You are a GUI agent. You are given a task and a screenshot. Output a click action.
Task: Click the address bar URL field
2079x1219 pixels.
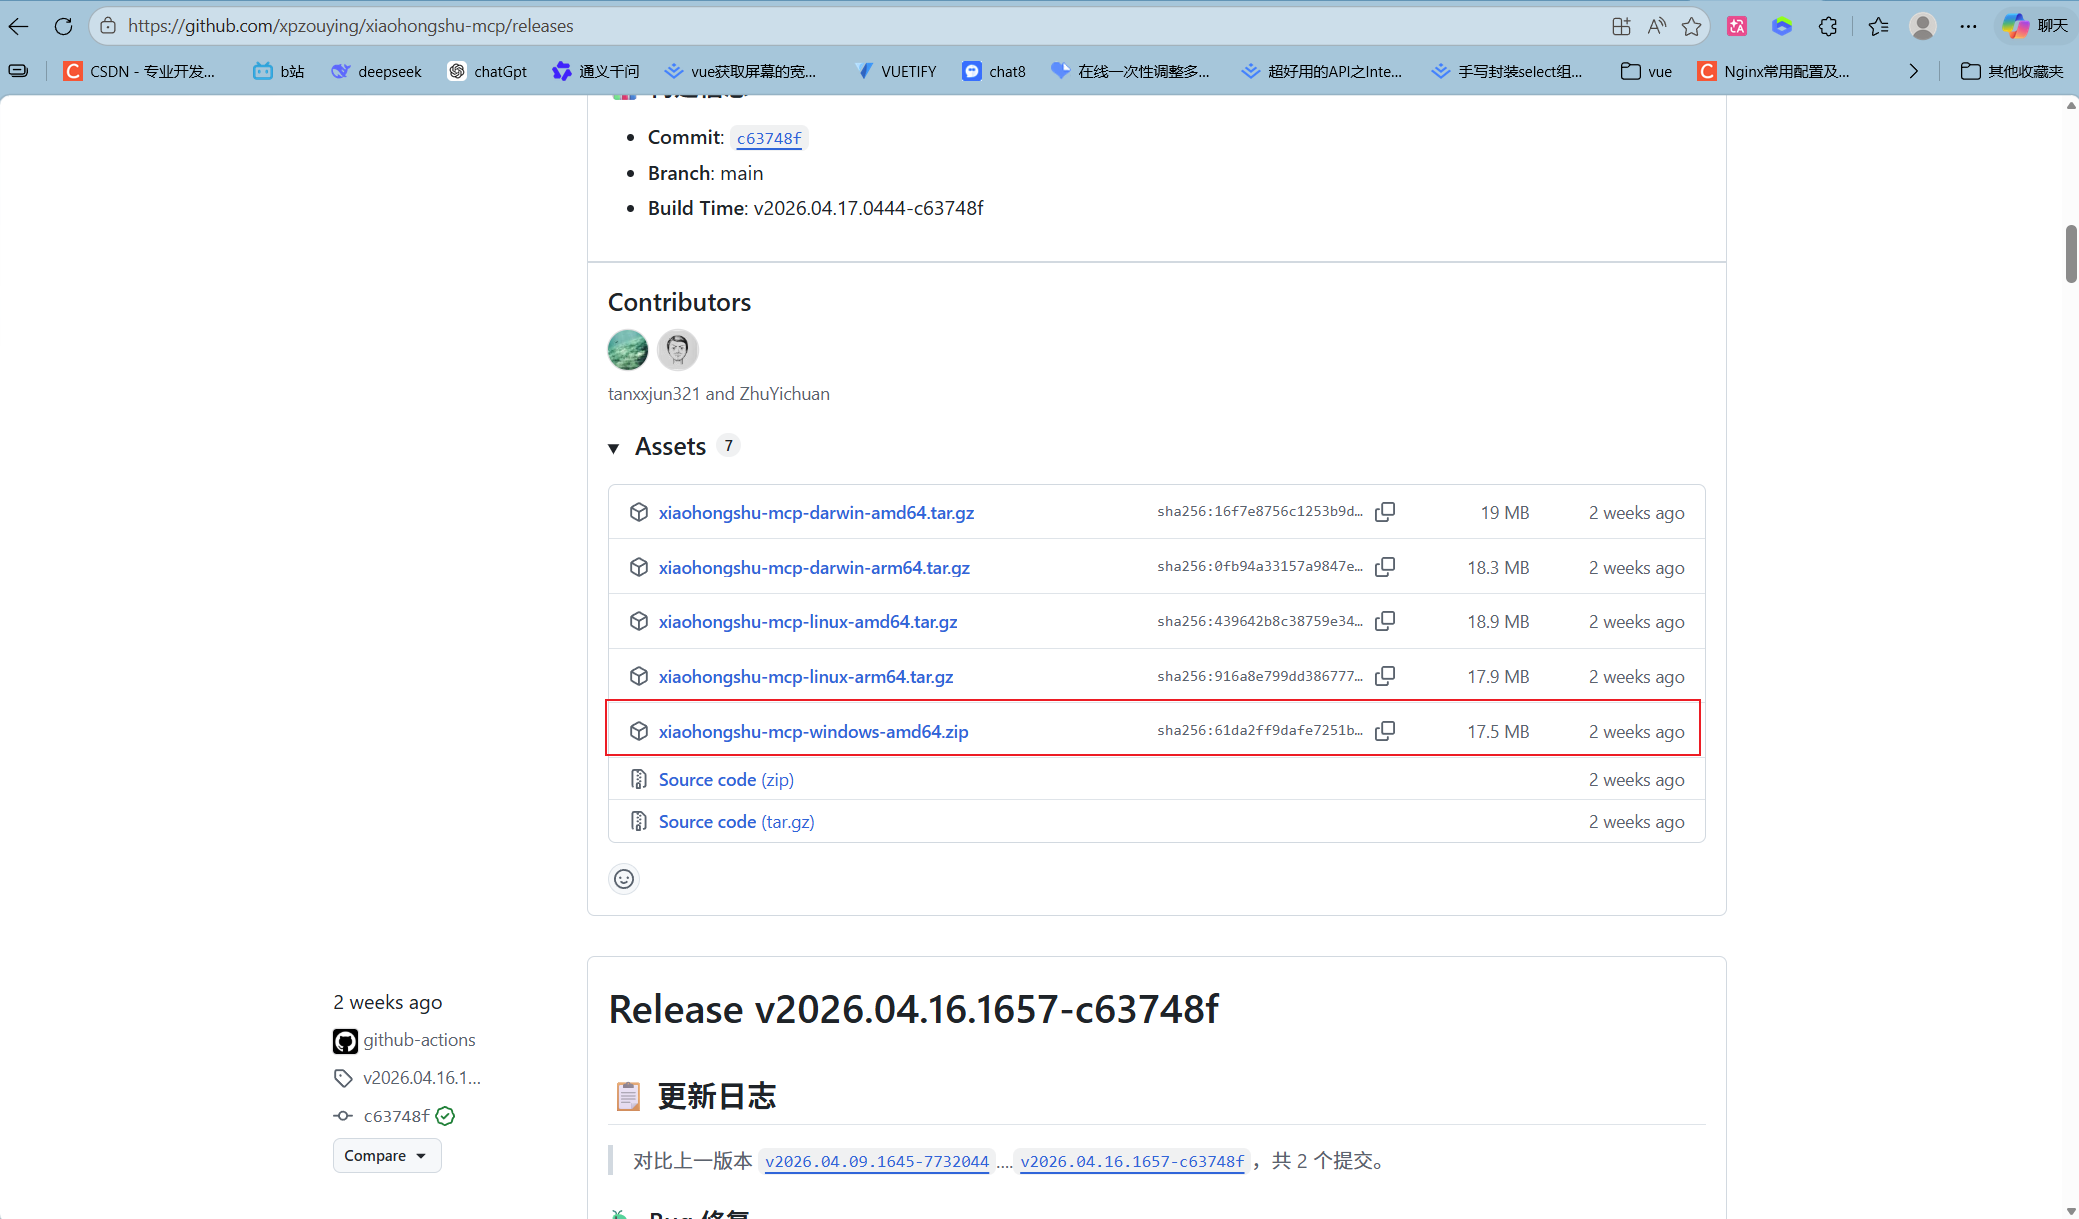pyautogui.click(x=850, y=26)
